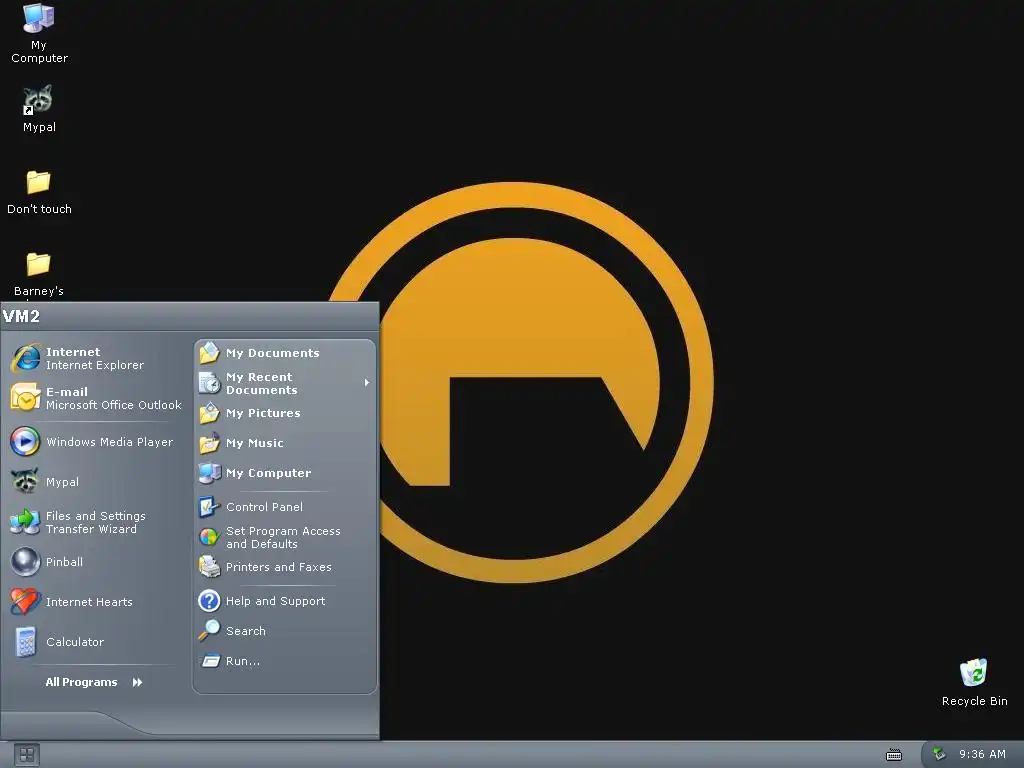Open Set Program Access and Defaults

click(285, 537)
